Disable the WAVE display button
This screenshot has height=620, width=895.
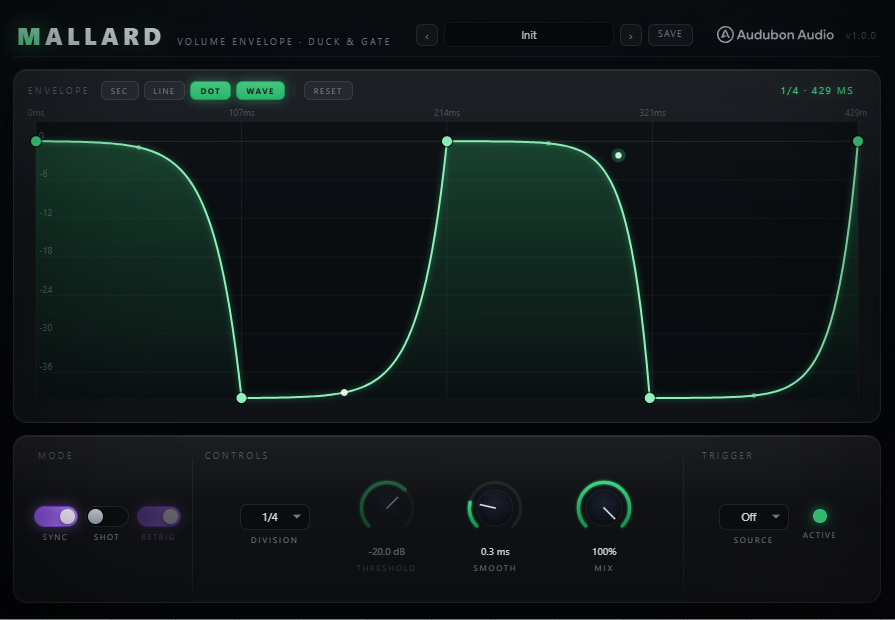pos(260,91)
